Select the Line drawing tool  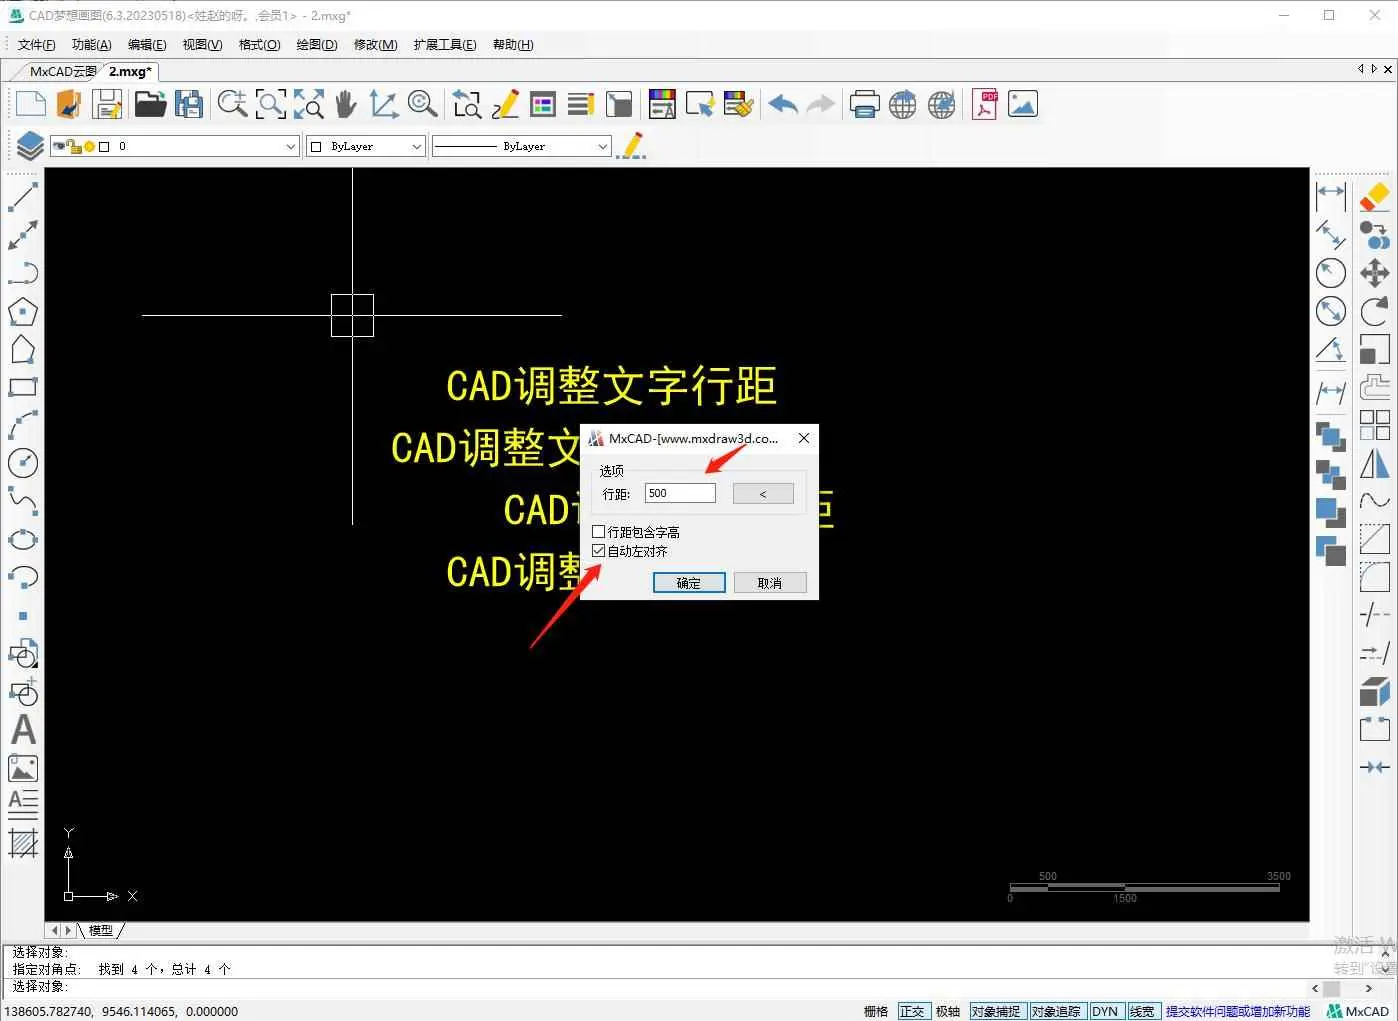[22, 197]
